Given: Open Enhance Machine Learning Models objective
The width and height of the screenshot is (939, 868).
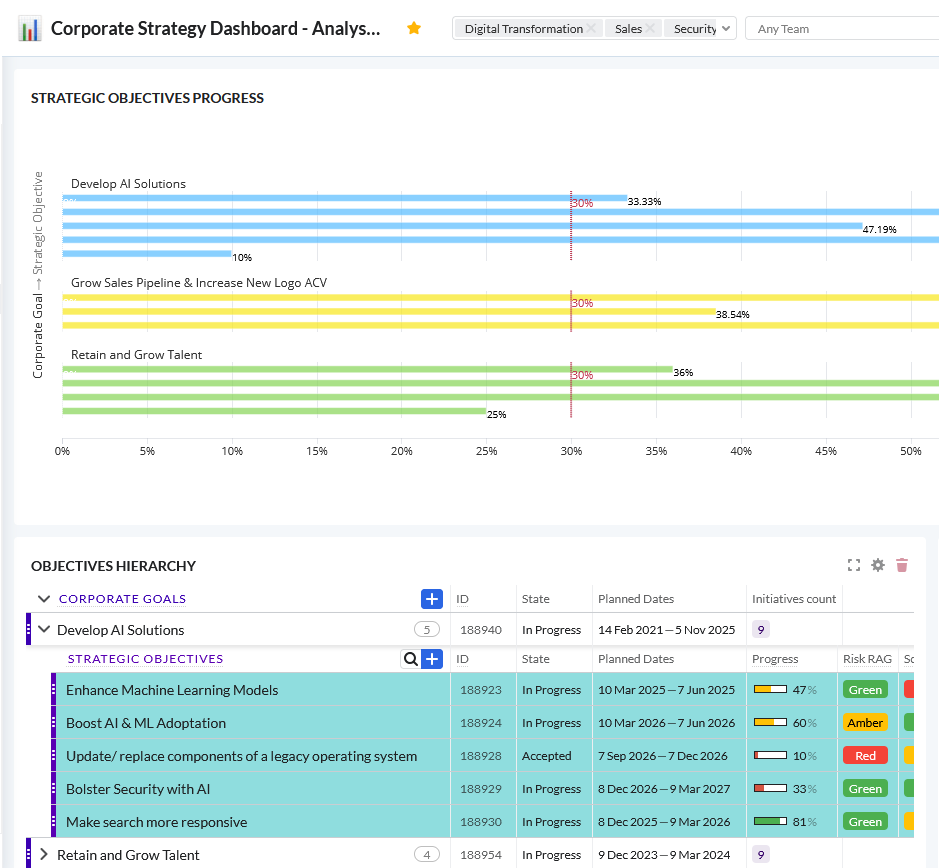Looking at the screenshot, I should click(x=172, y=690).
